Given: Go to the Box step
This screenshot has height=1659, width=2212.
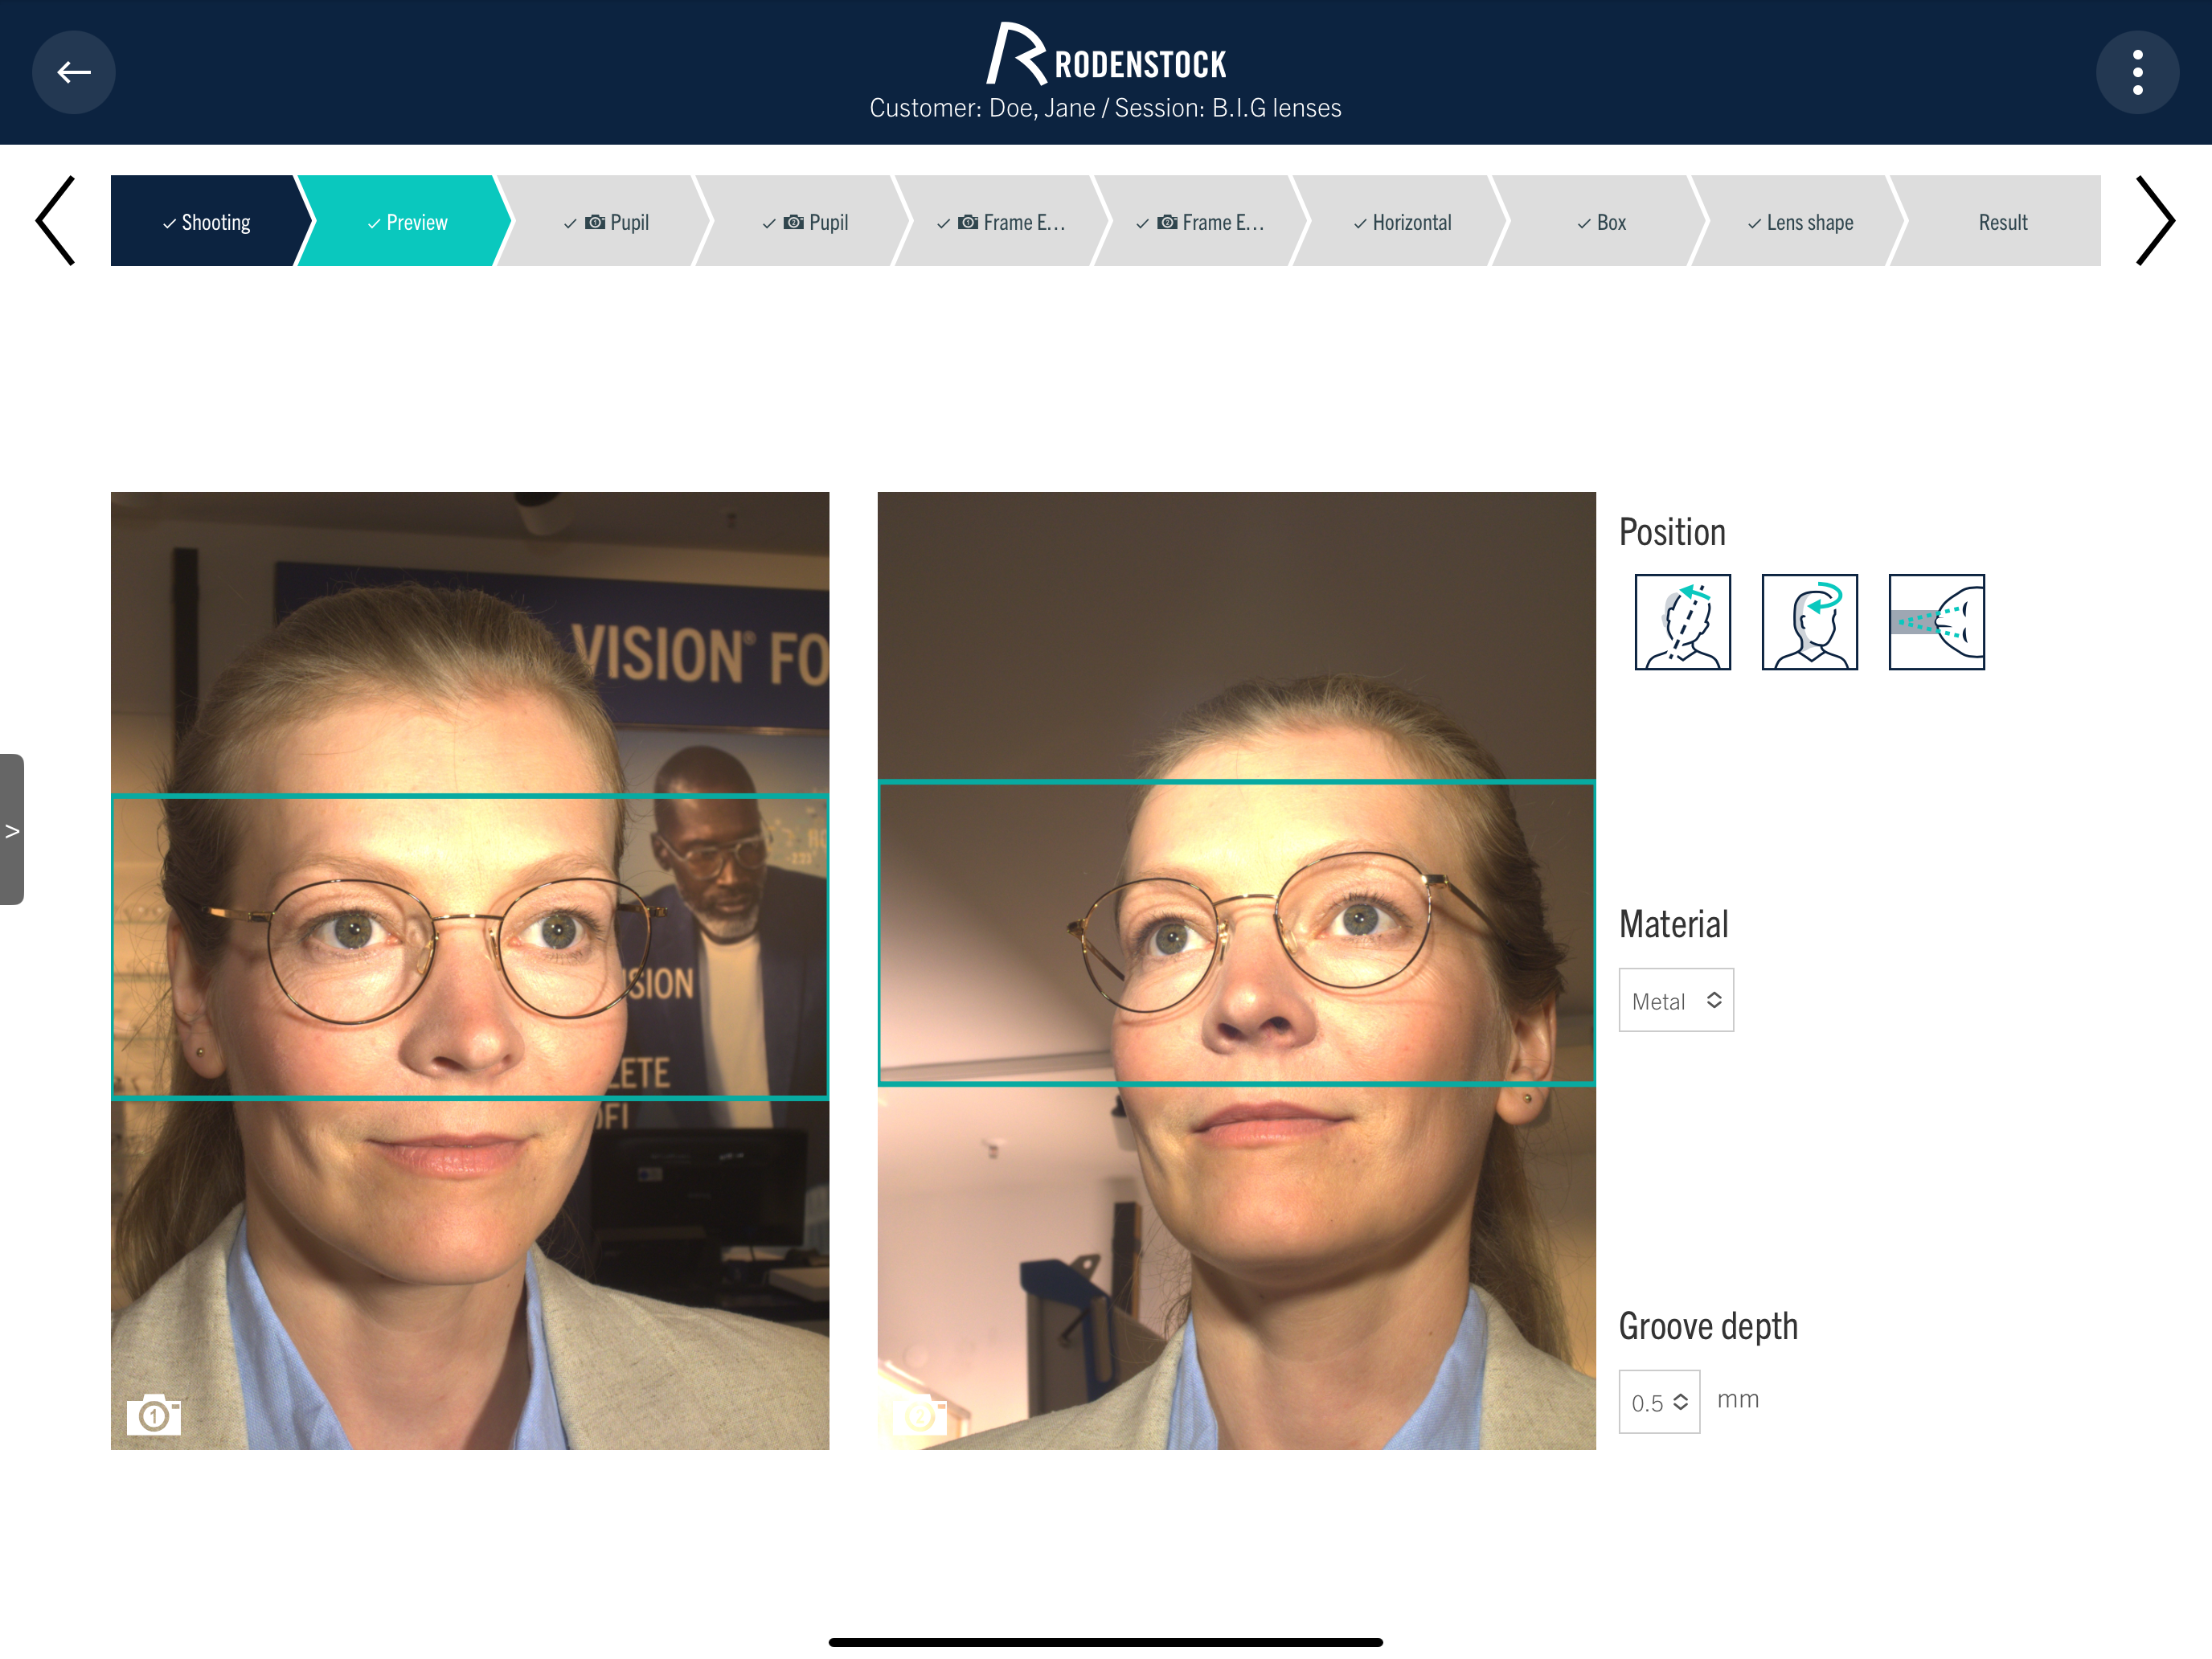Looking at the screenshot, I should coord(1600,221).
